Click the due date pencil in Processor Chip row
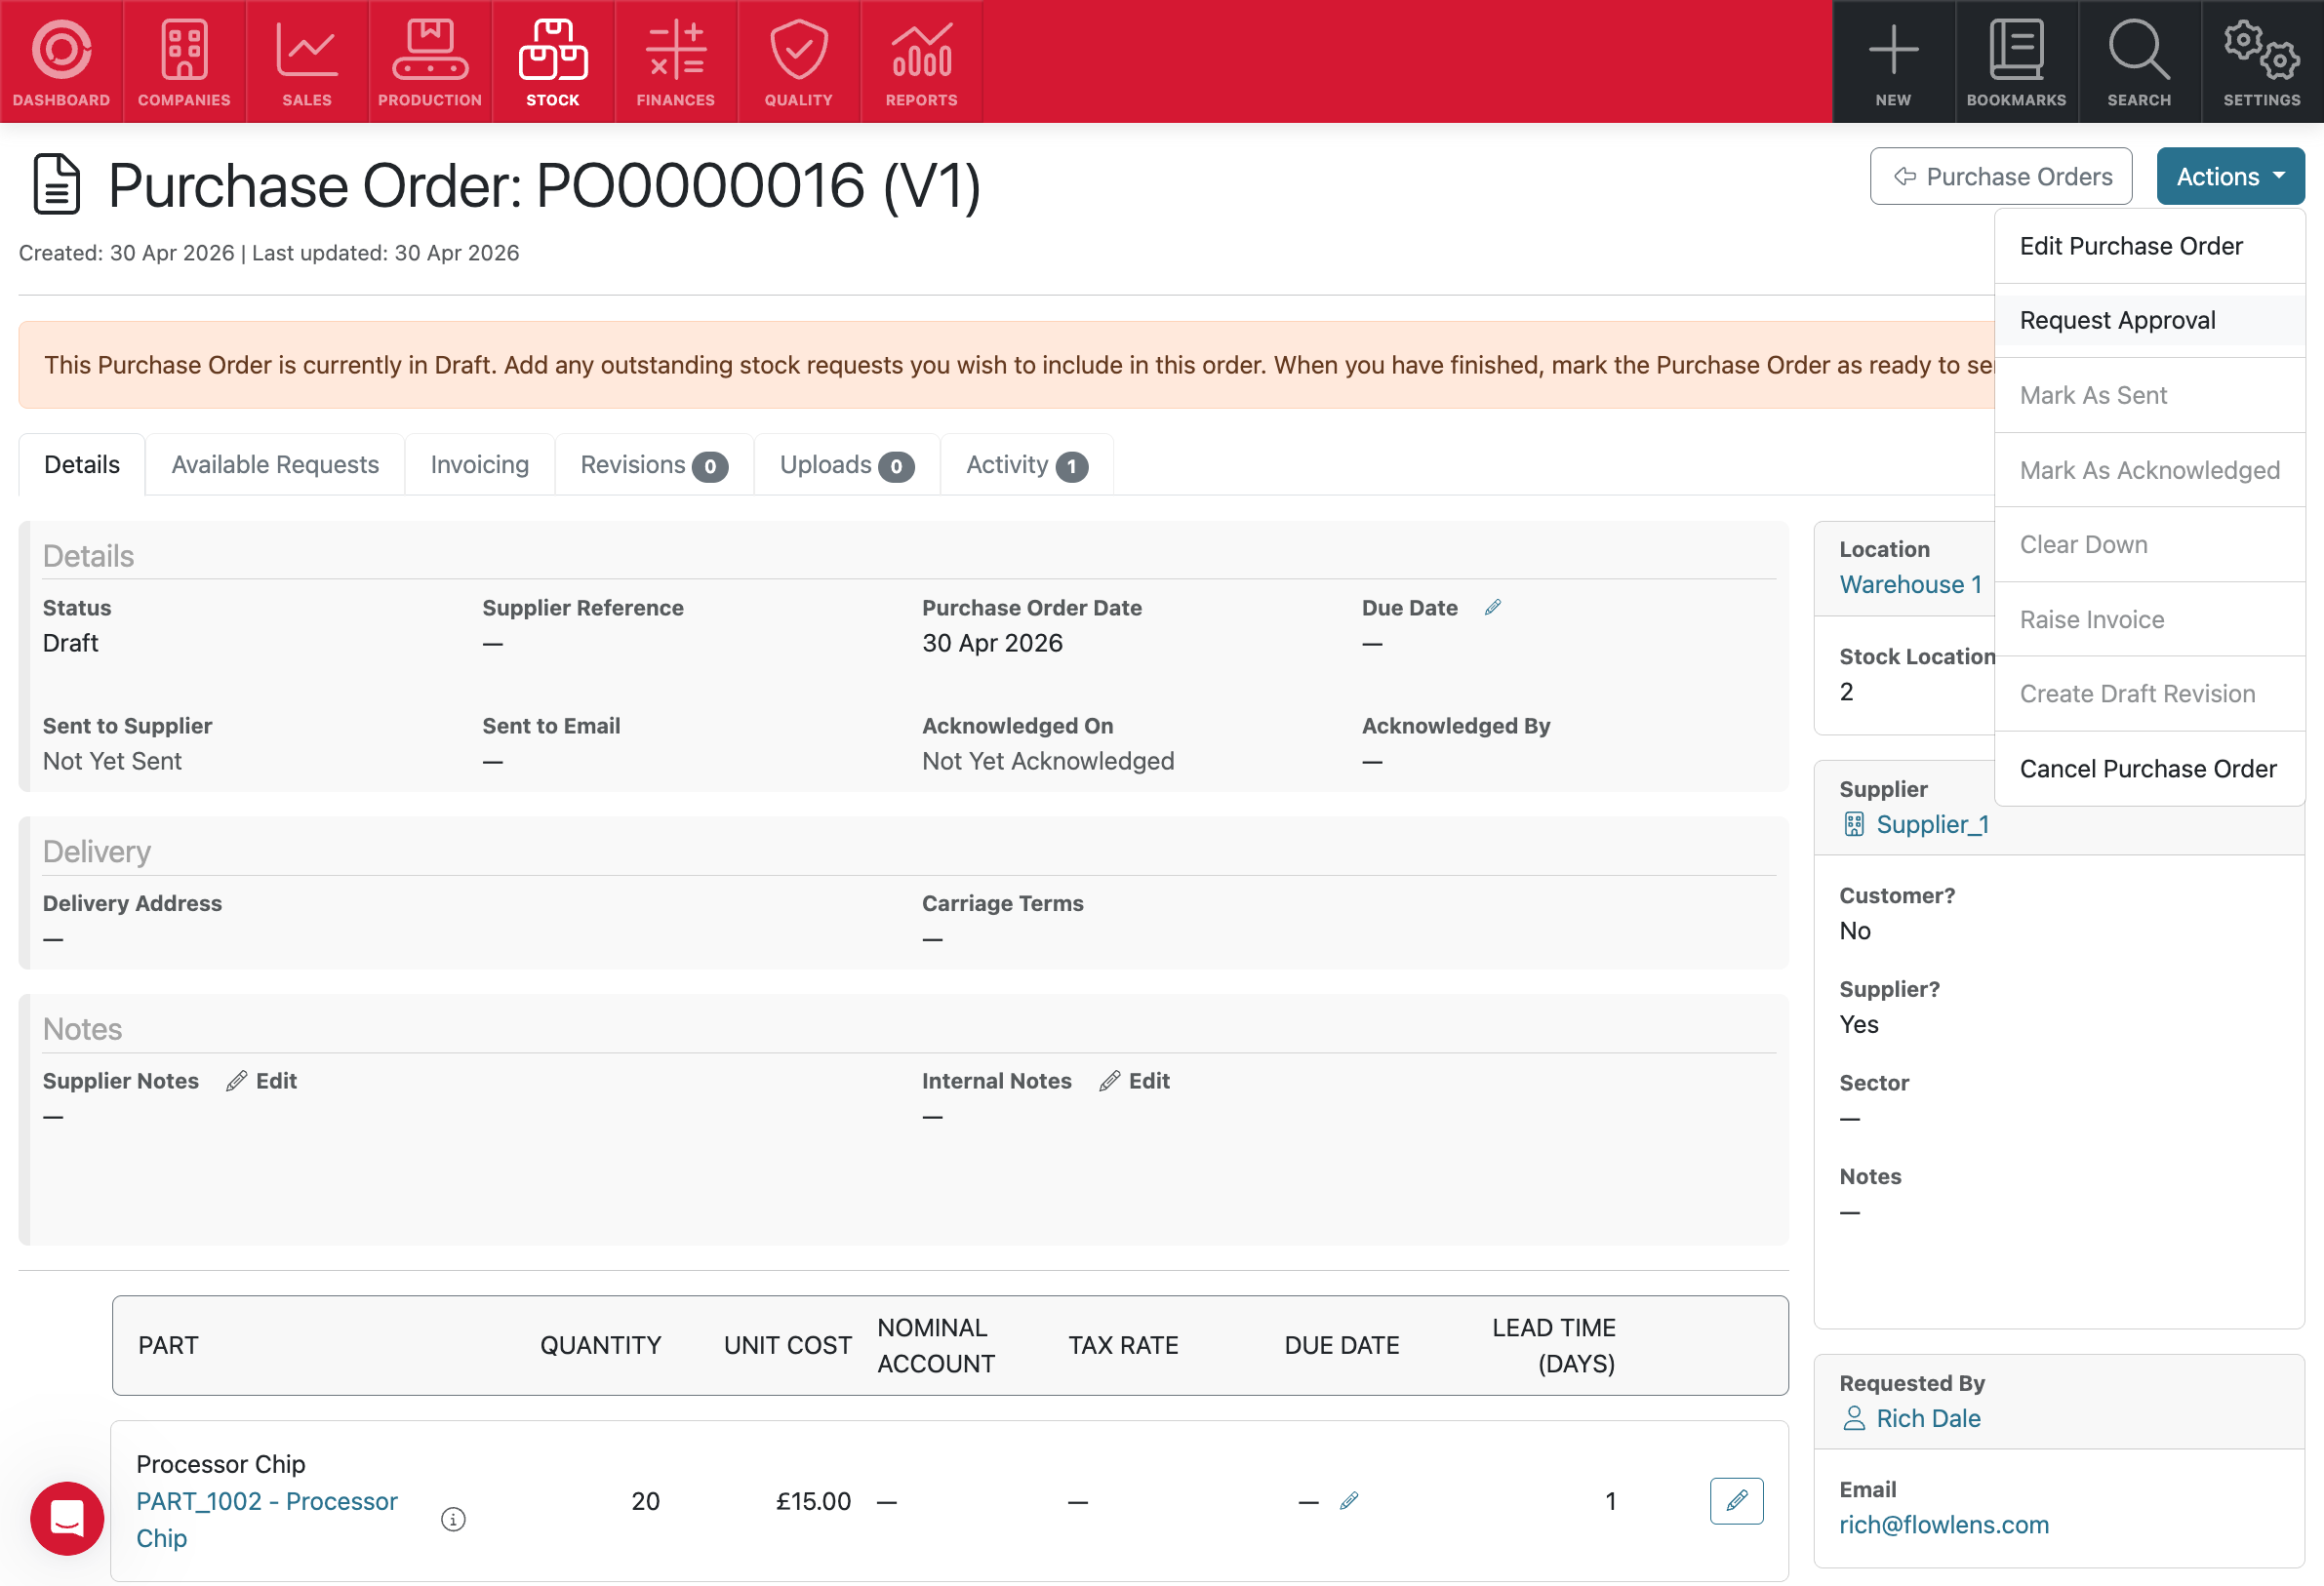This screenshot has height=1586, width=2324. coord(1349,1500)
